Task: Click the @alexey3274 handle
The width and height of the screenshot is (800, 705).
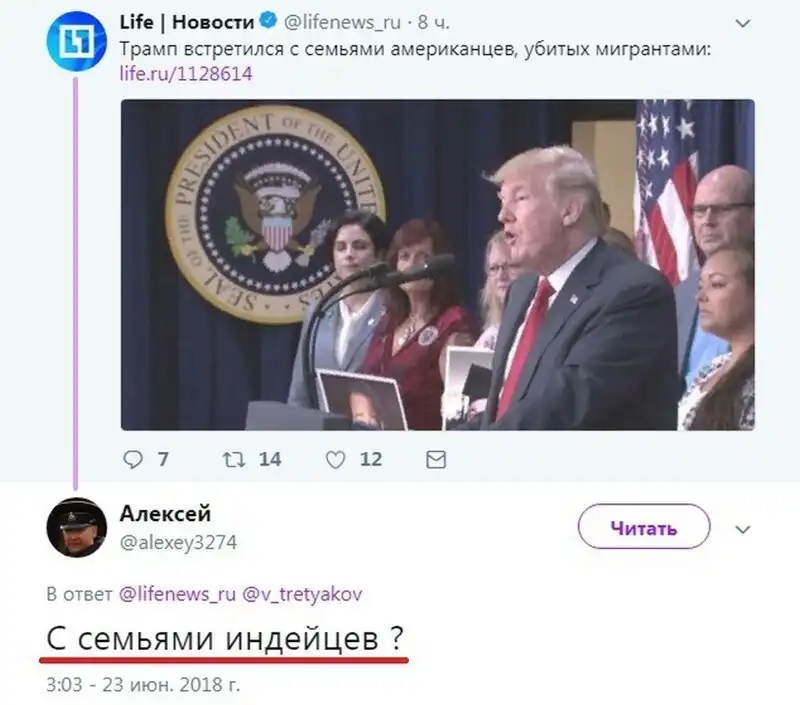Action: click(178, 542)
